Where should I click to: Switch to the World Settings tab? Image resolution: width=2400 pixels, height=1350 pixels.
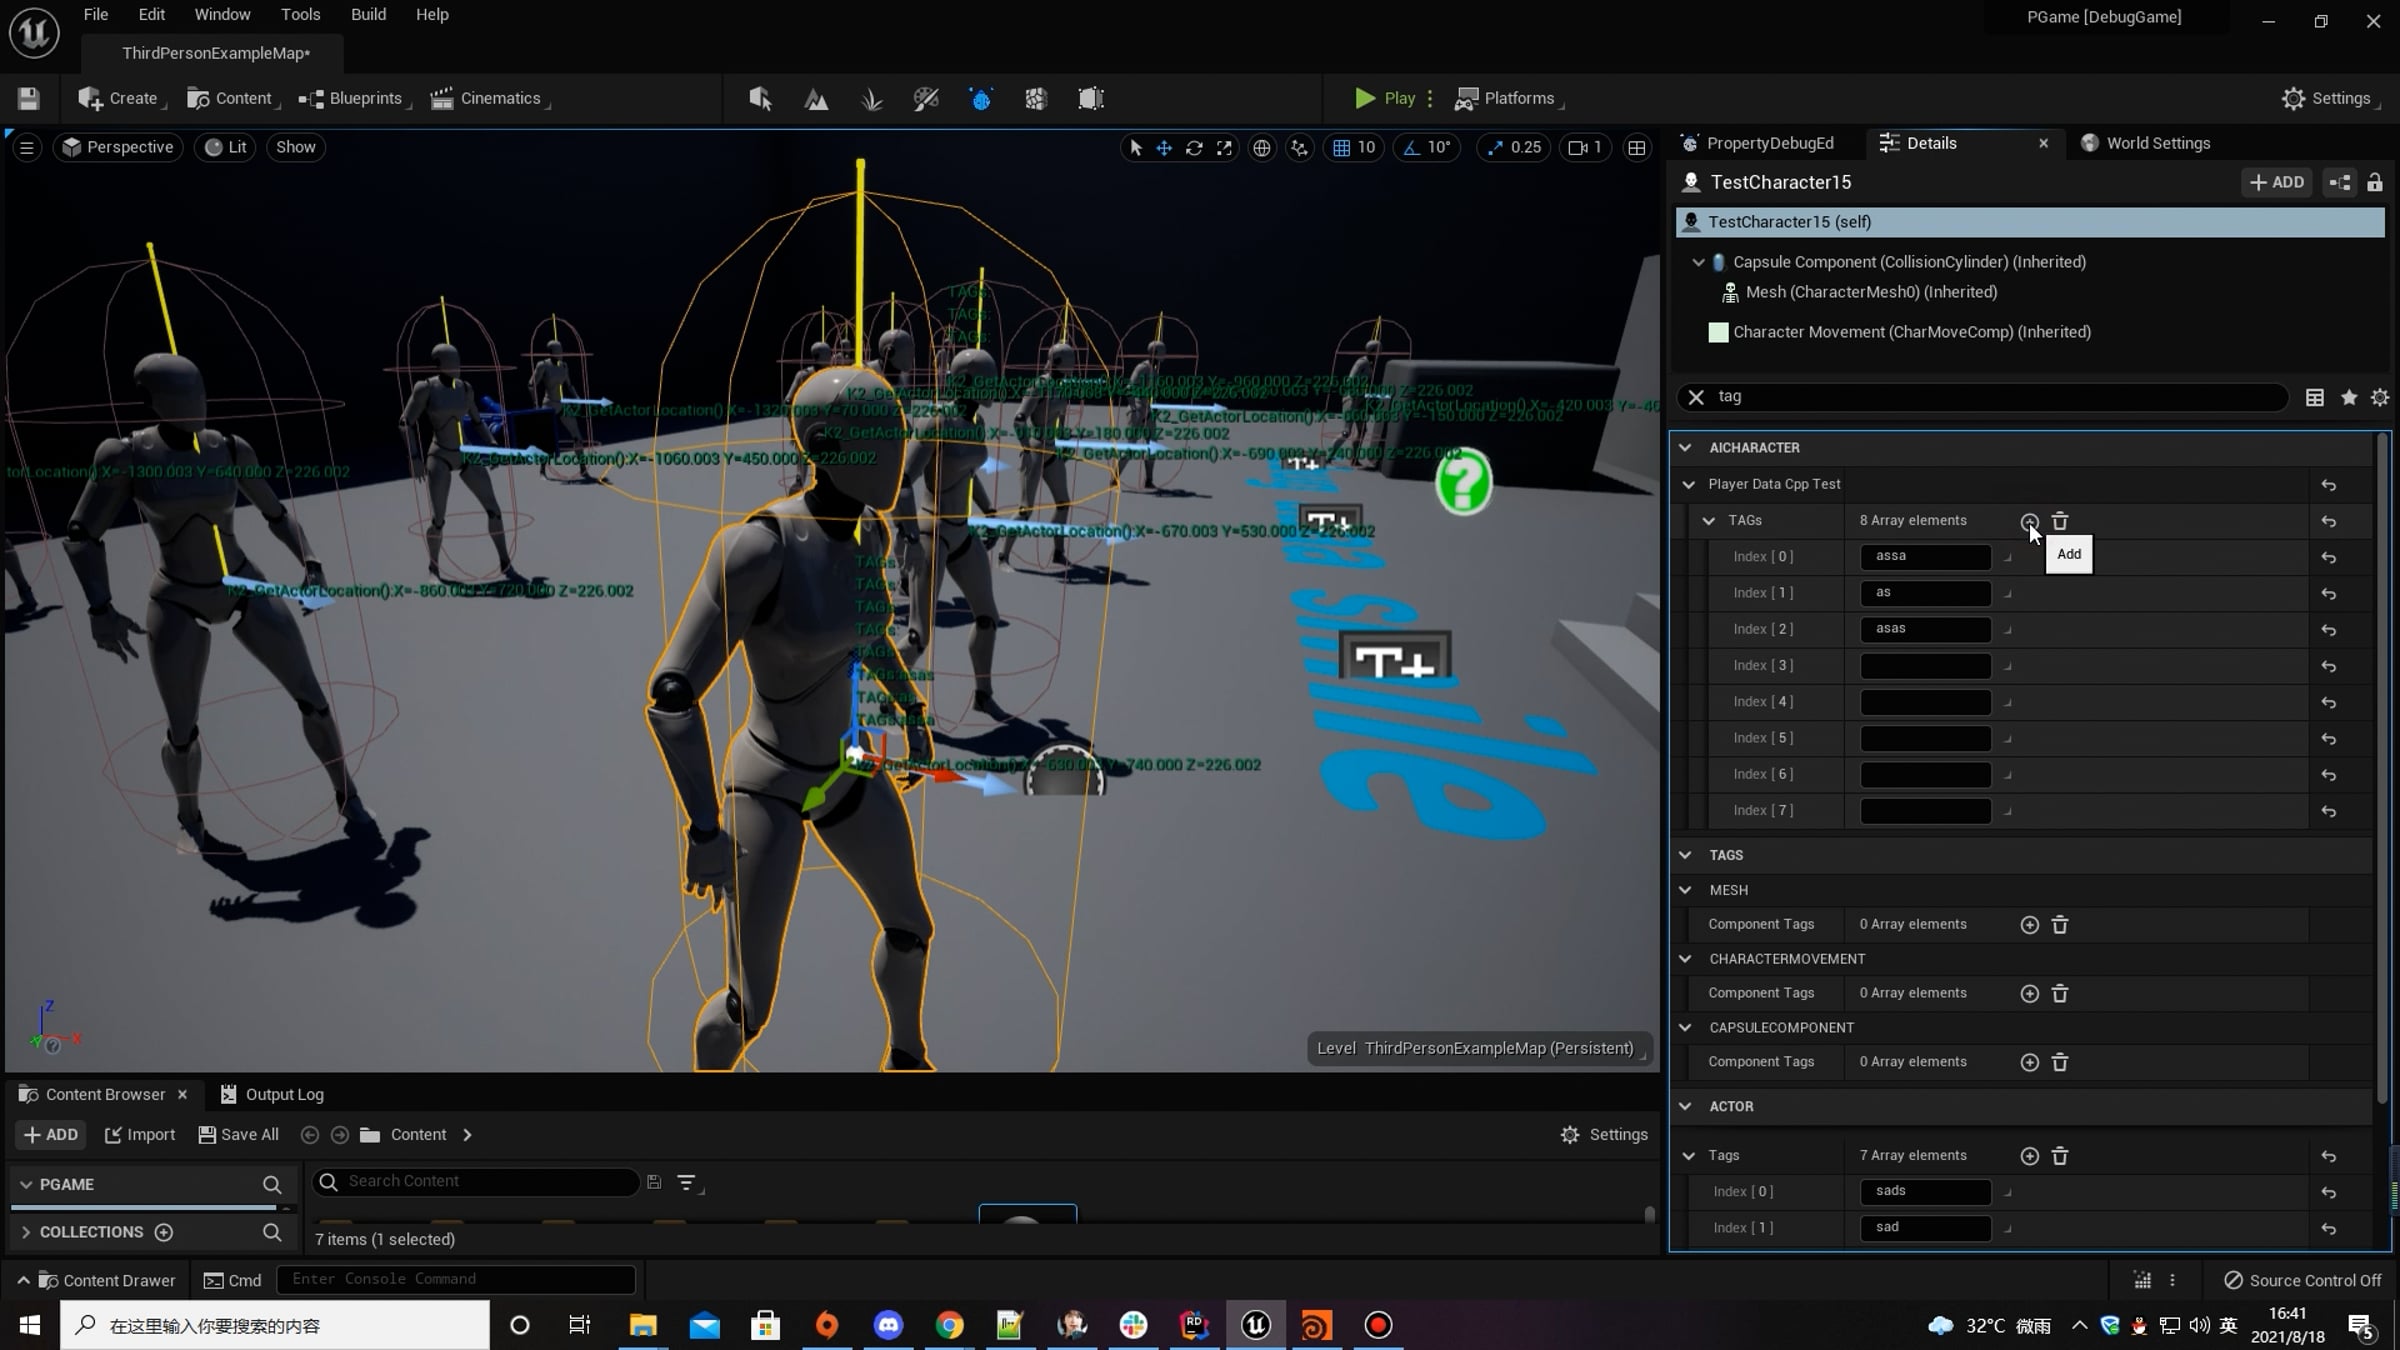[x=2146, y=143]
